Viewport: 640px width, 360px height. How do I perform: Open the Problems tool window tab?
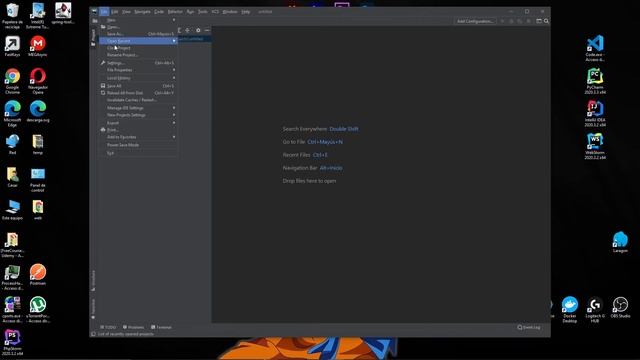tap(133, 327)
